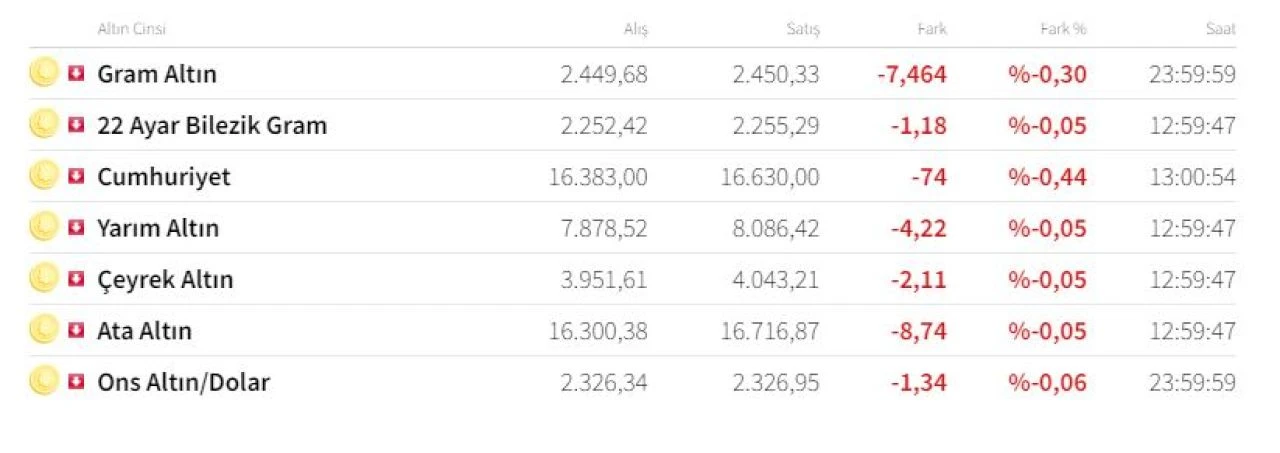Click the red down arrow for Yarım Altın
Viewport: 1280px width, 453px height.
tap(76, 228)
